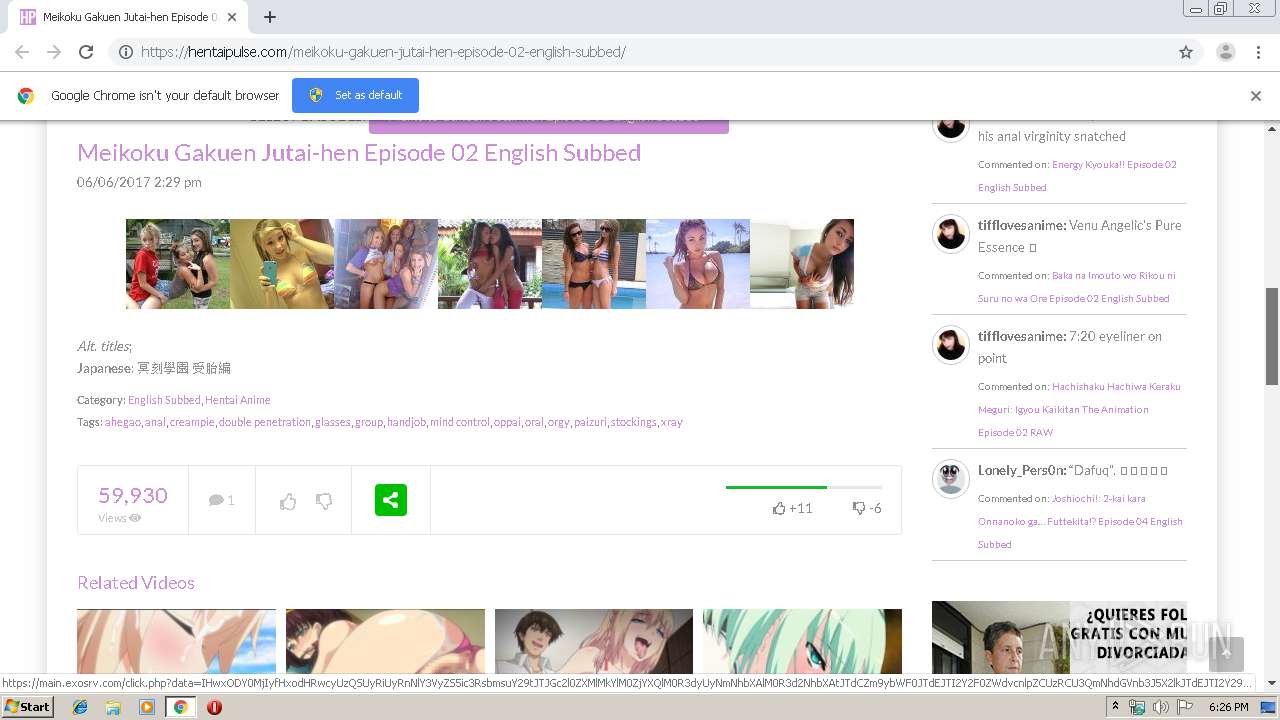
Task: Click the Chrome icon in taskbar
Action: [x=180, y=707]
